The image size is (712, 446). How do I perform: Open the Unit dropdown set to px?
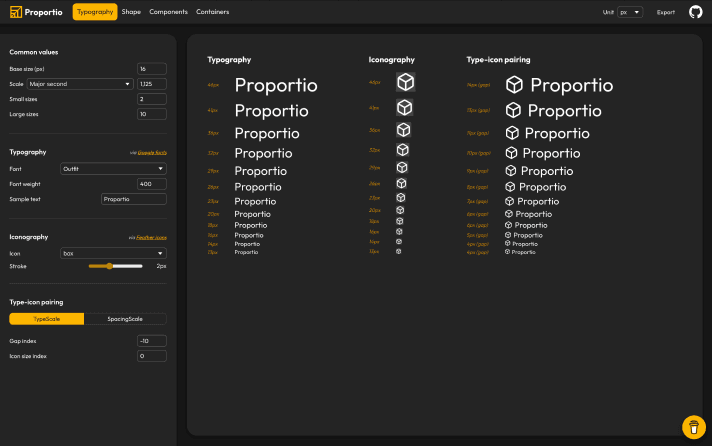coord(630,12)
